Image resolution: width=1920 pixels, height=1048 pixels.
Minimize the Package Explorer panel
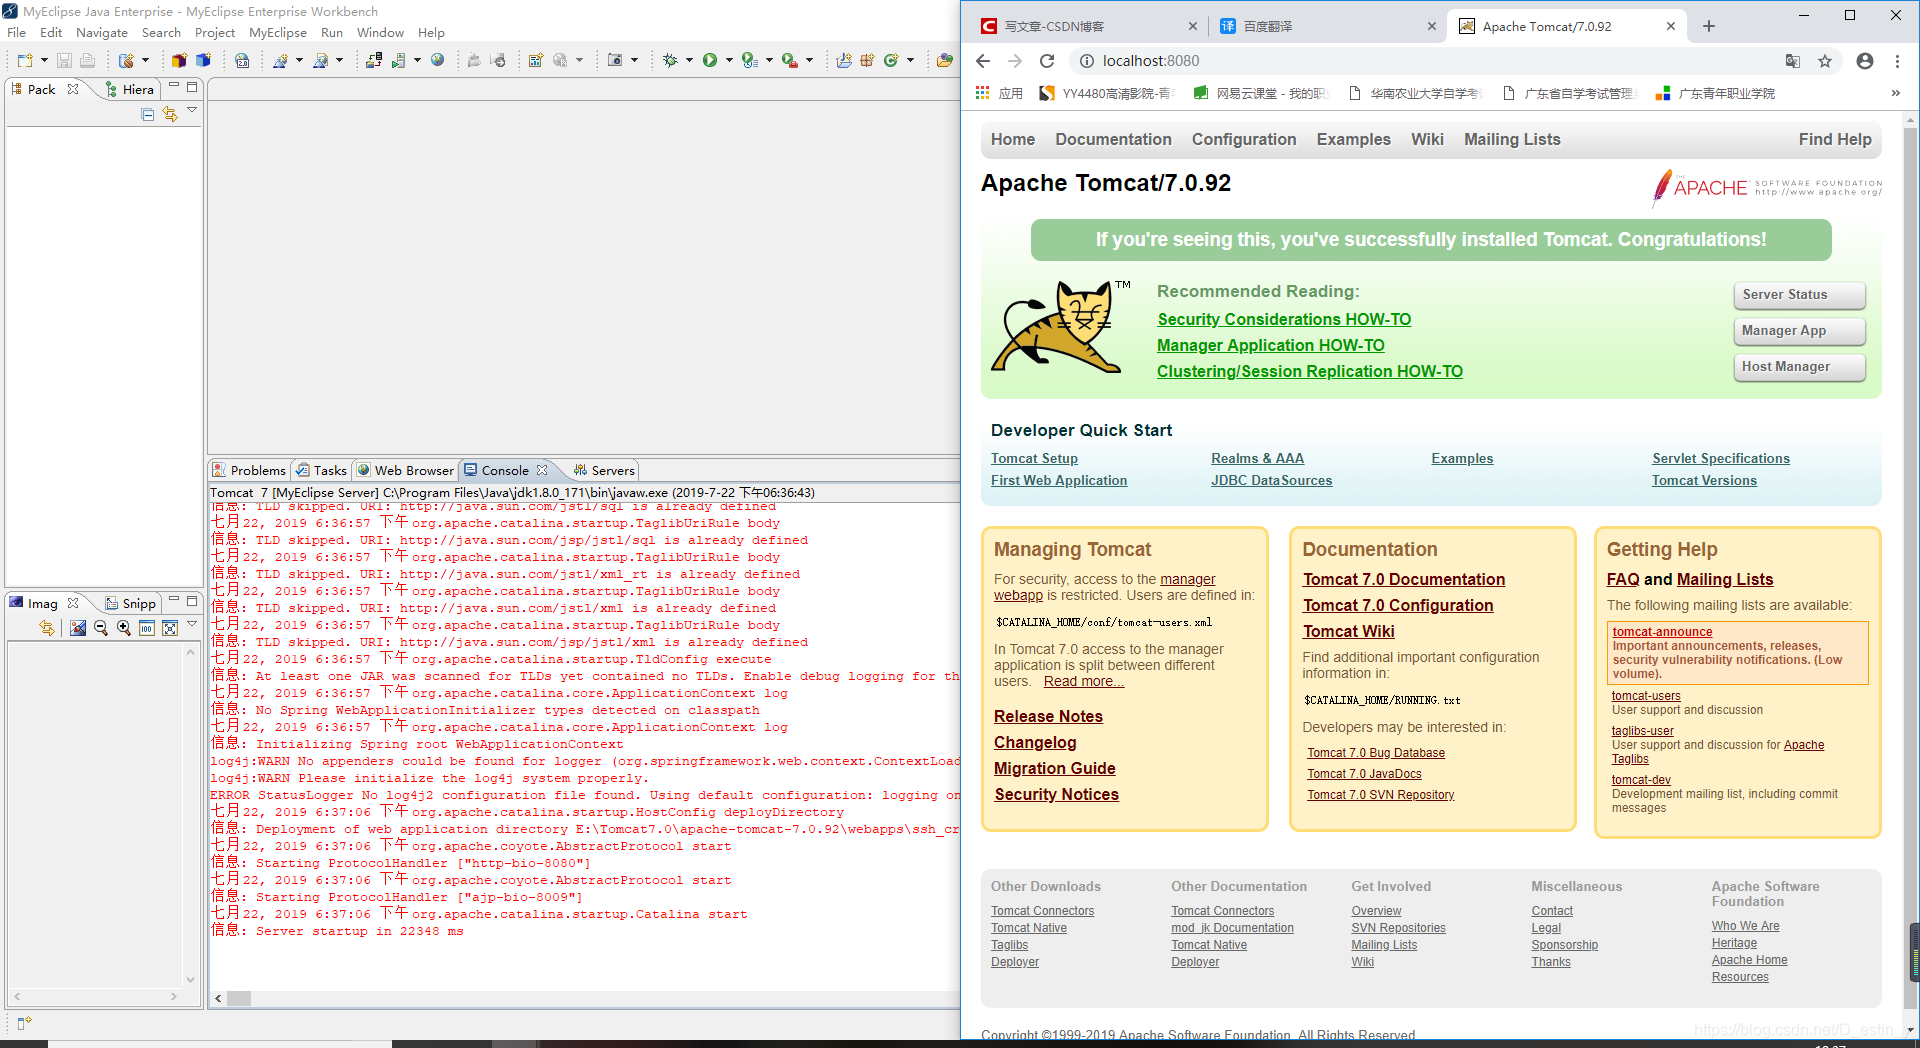pos(174,86)
